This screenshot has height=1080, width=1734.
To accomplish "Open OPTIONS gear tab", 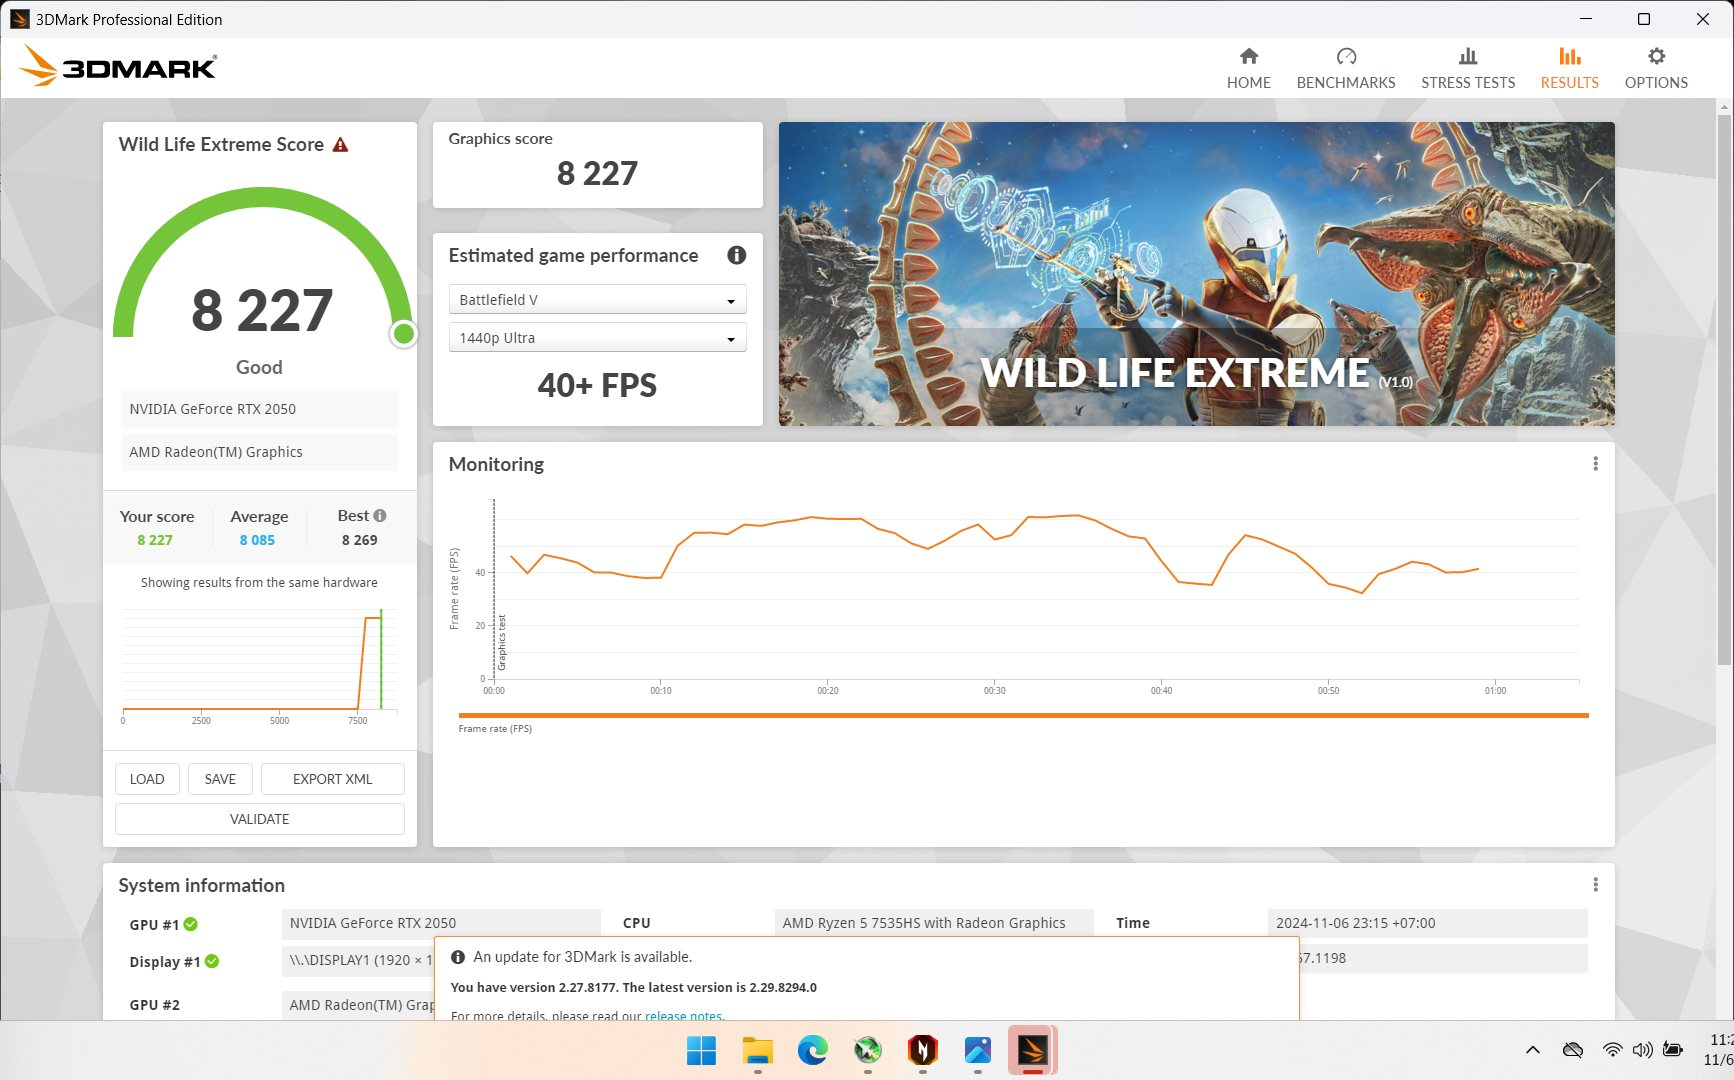I will click(x=1656, y=68).
